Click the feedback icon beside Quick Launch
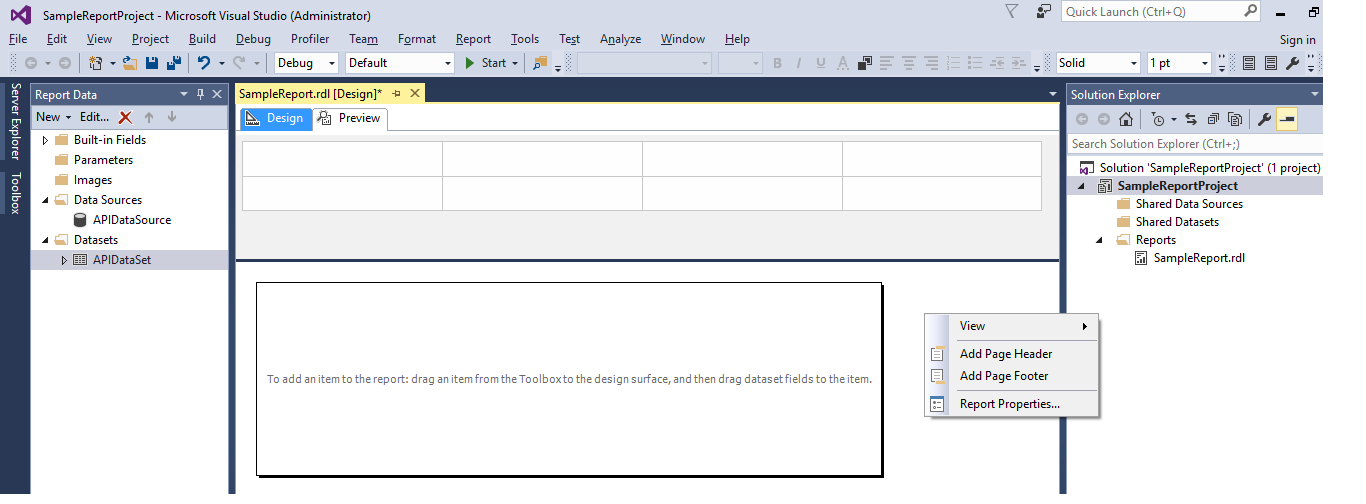The image size is (1366, 504). 1044,11
